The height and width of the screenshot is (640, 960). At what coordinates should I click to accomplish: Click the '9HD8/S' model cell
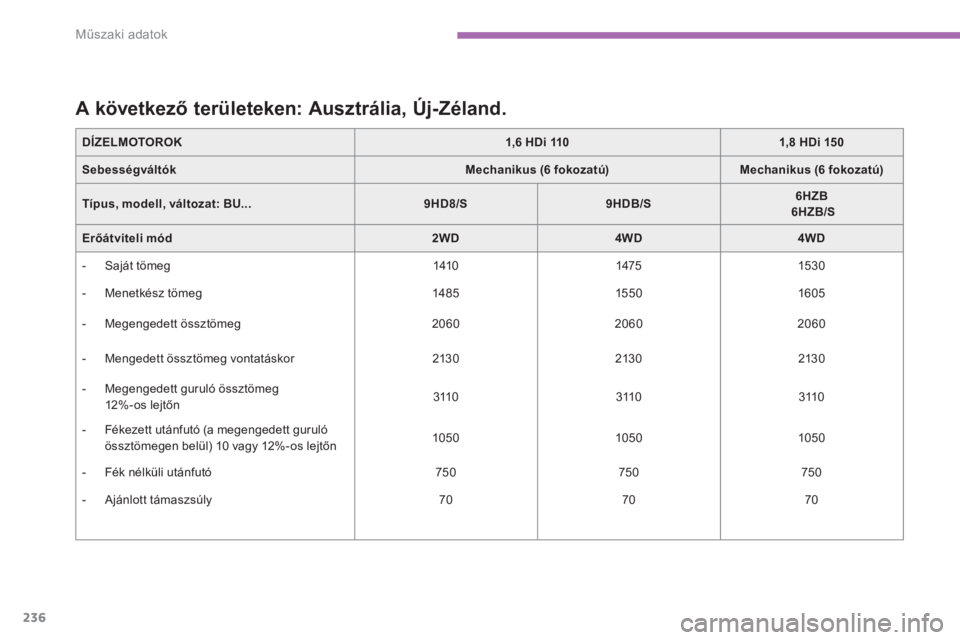446,204
